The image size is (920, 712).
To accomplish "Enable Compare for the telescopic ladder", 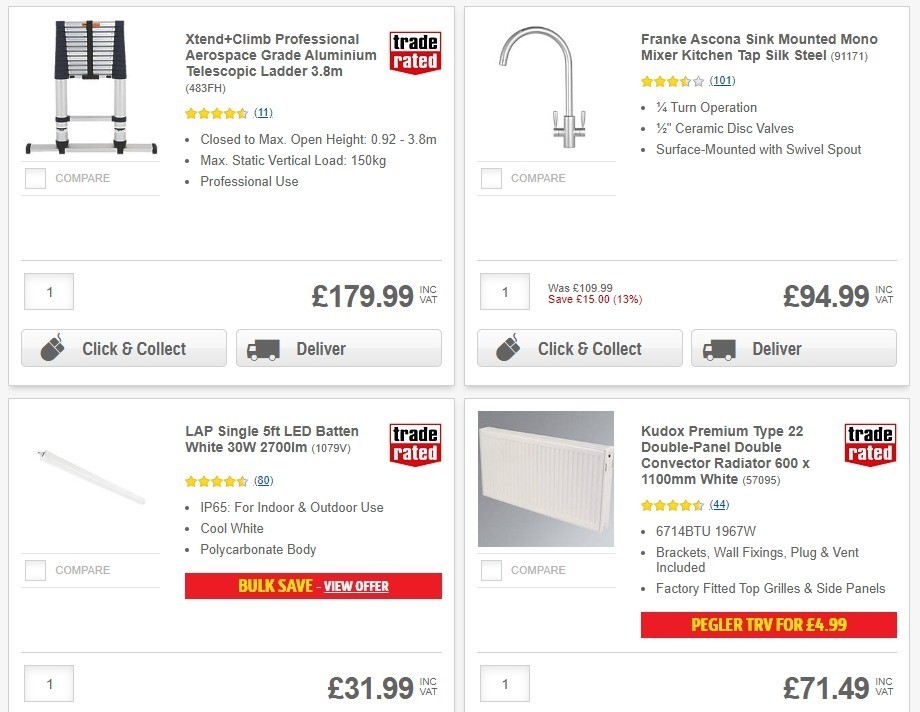I will click(35, 178).
